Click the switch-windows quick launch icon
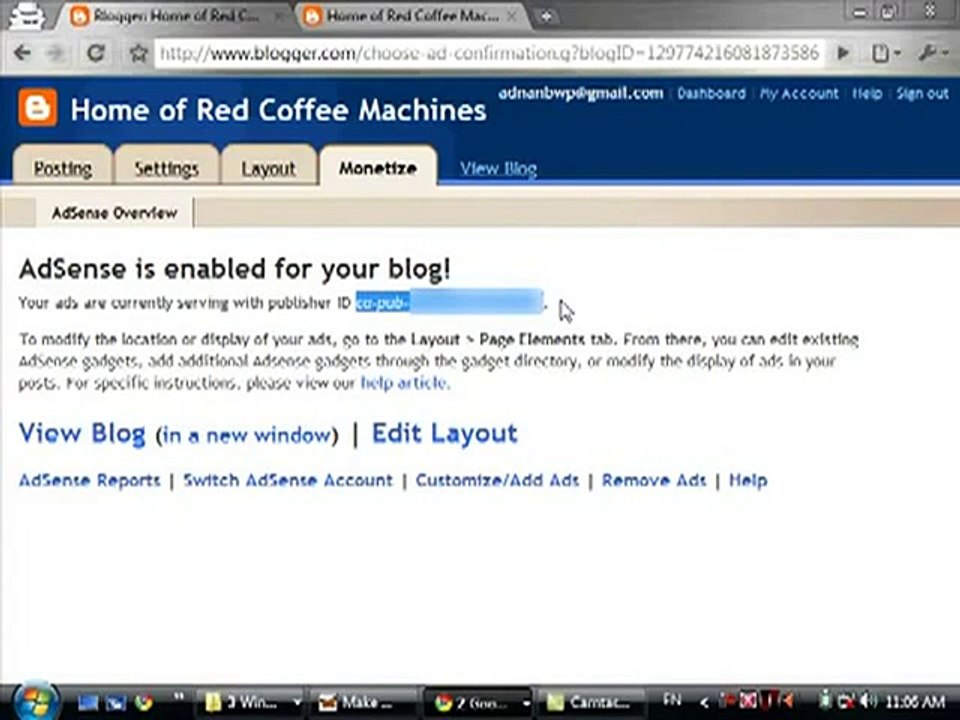The width and height of the screenshot is (960, 720). click(x=116, y=702)
